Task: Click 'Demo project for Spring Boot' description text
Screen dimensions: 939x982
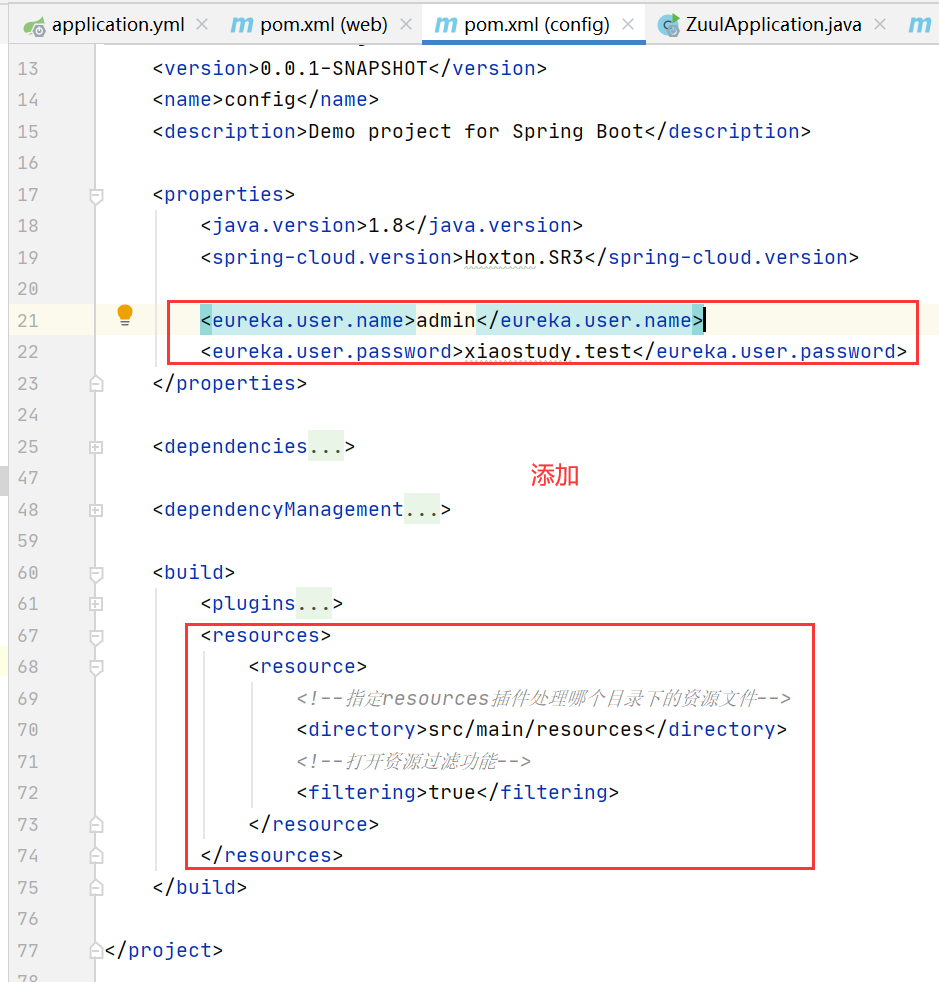Action: click(476, 132)
